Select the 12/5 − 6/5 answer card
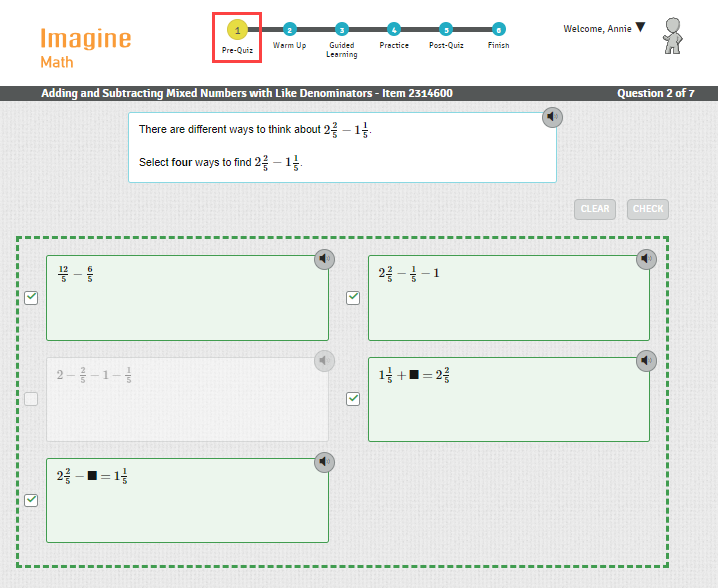 (187, 298)
